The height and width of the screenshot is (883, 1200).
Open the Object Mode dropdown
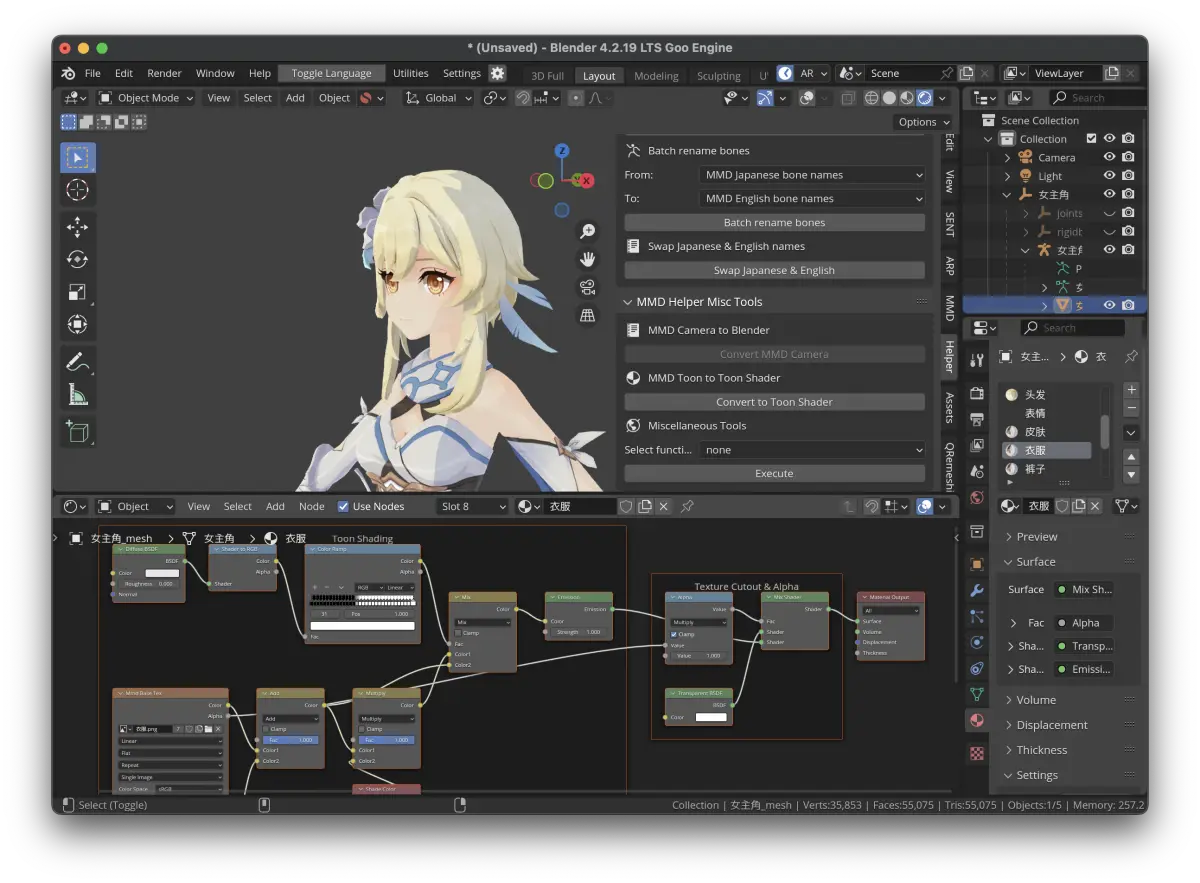pyautogui.click(x=147, y=98)
